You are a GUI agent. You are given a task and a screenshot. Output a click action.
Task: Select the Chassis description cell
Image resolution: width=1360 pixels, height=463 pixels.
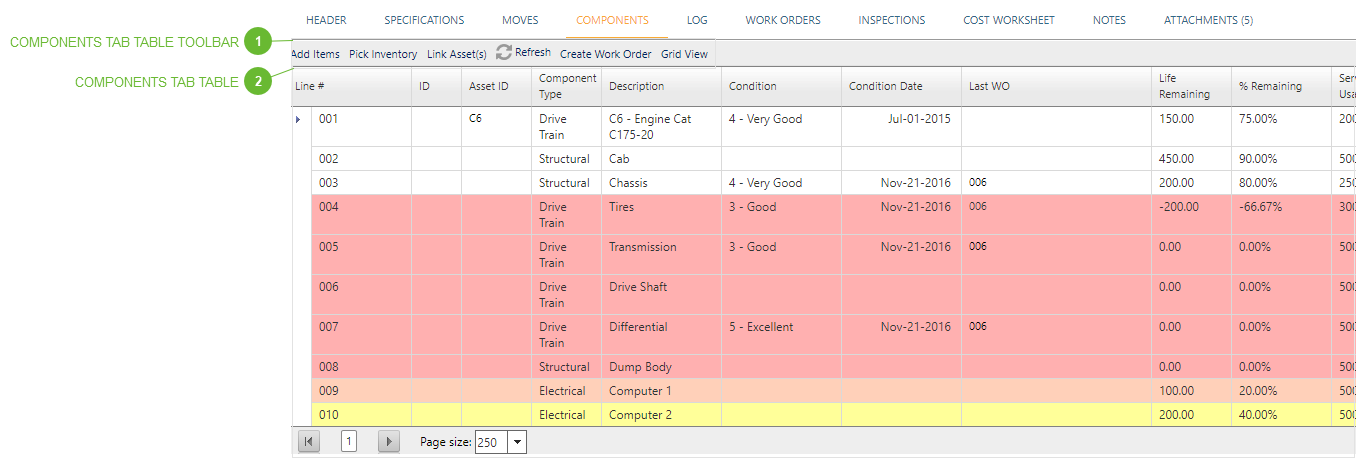point(662,183)
